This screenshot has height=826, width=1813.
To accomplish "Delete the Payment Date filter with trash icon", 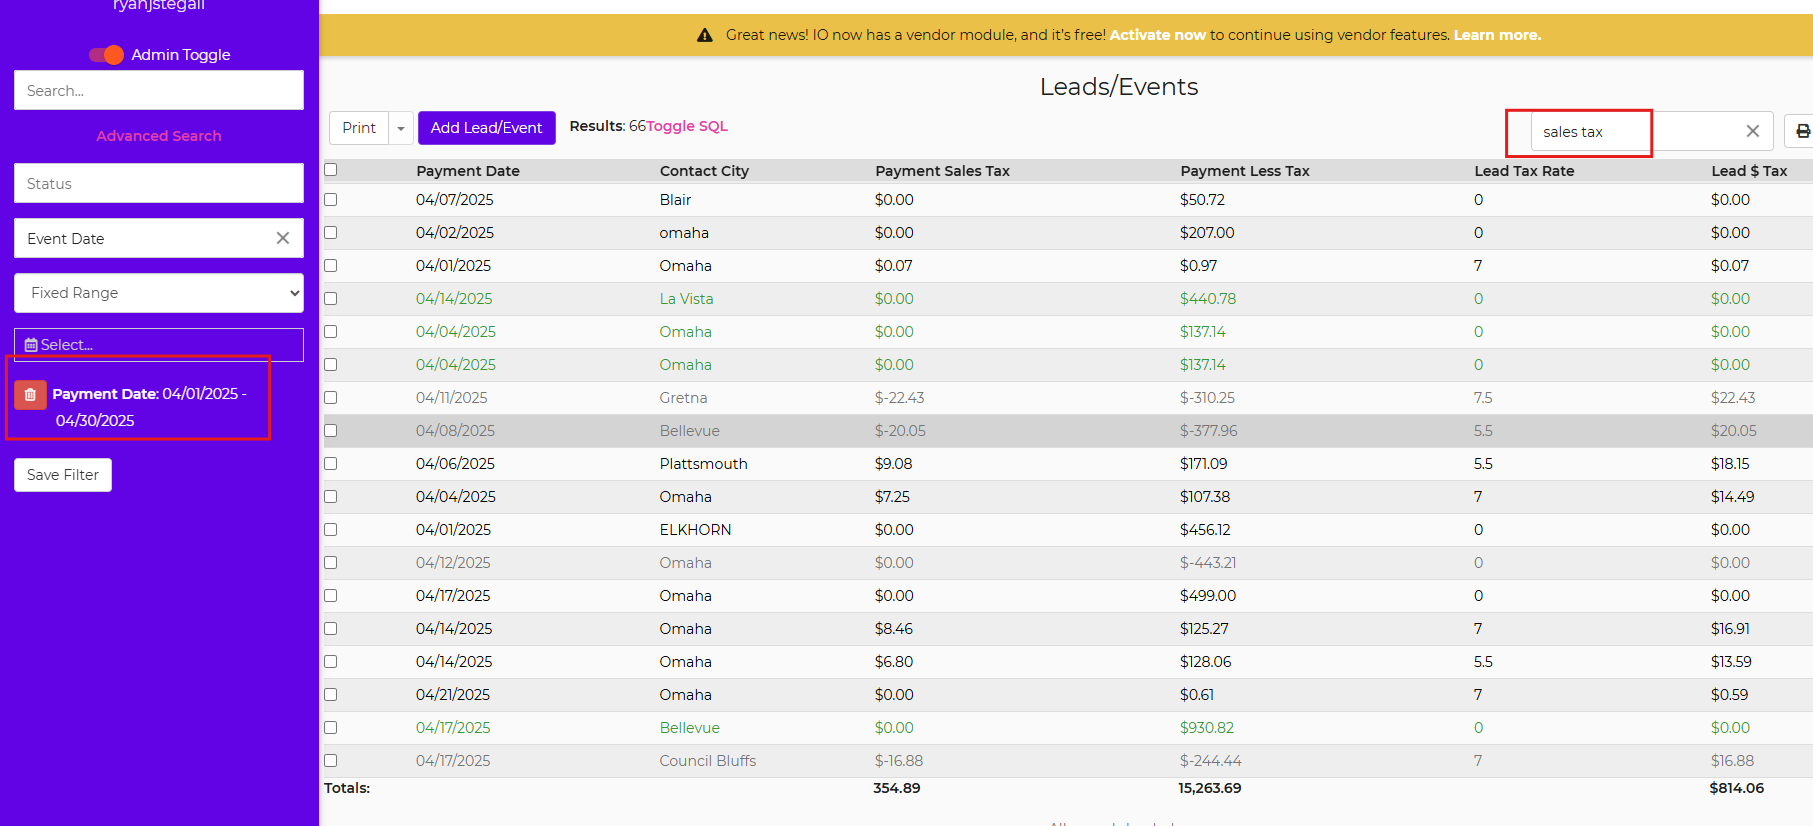I will pyautogui.click(x=30, y=395).
